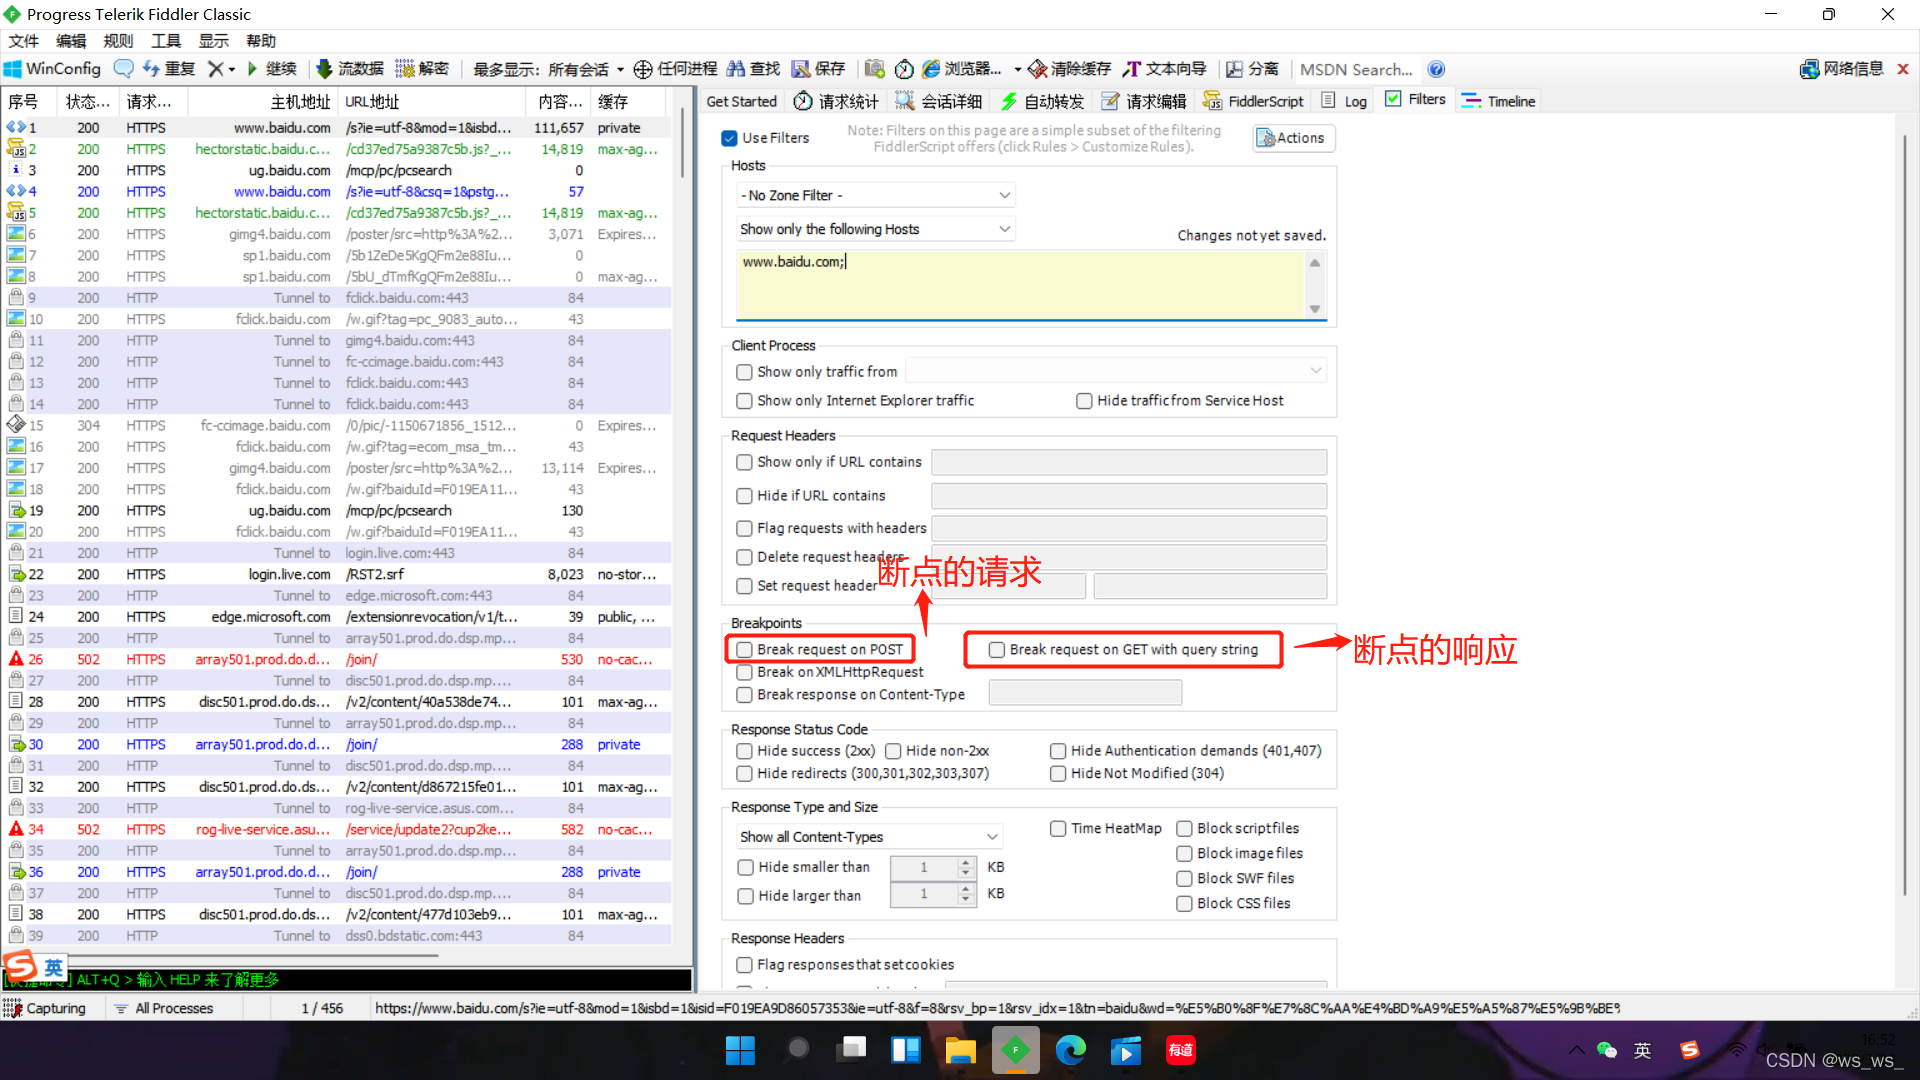Open Show all Content-Types dropdown
The width and height of the screenshot is (1920, 1080).
[x=869, y=837]
